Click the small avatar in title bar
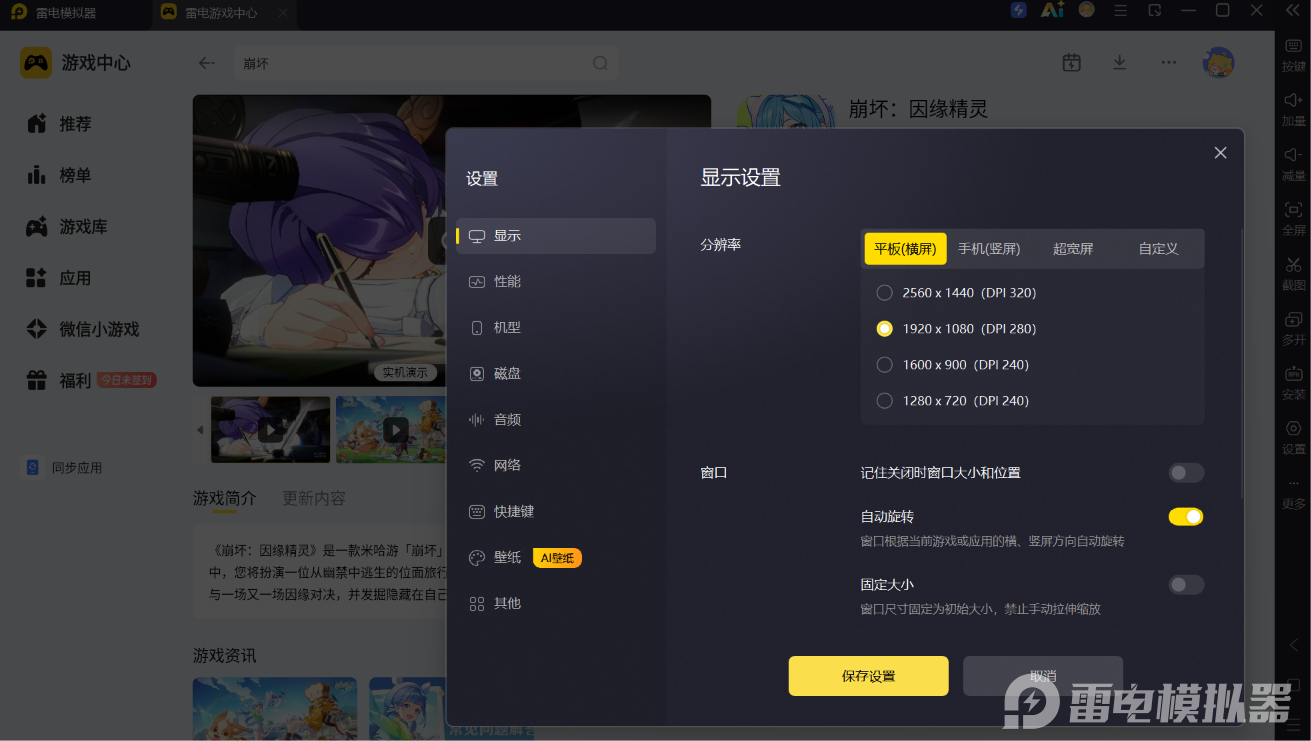This screenshot has width=1311, height=741. [x=1086, y=10]
